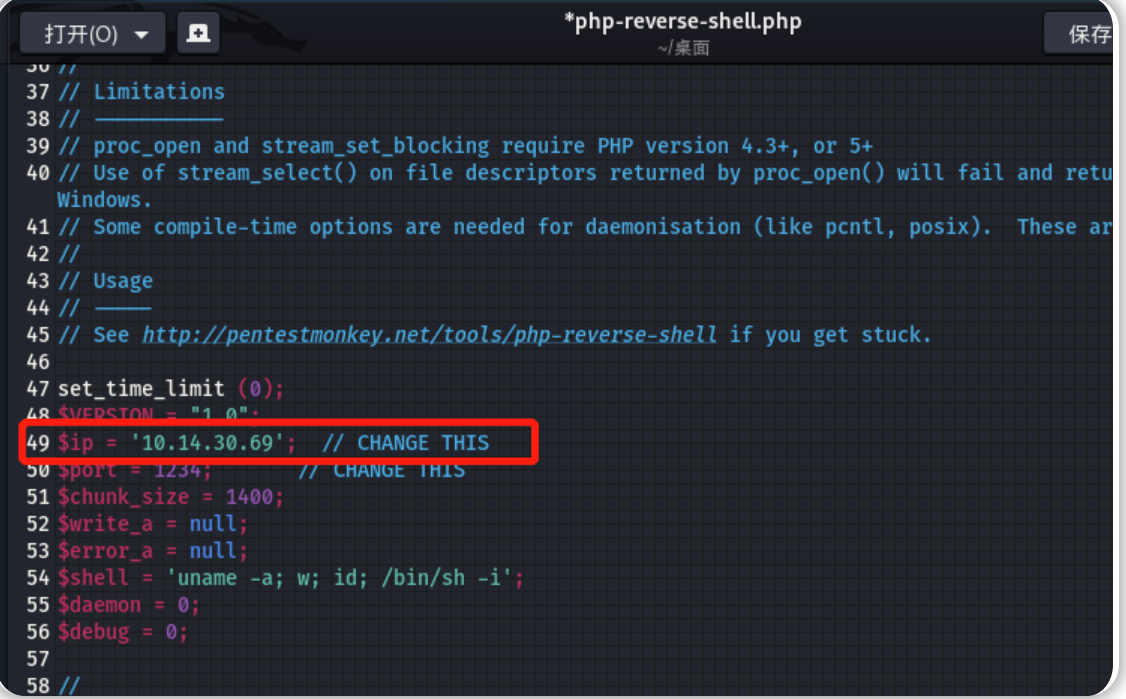Click set_time_limit on line 47
1126x699 pixels.
point(141,389)
